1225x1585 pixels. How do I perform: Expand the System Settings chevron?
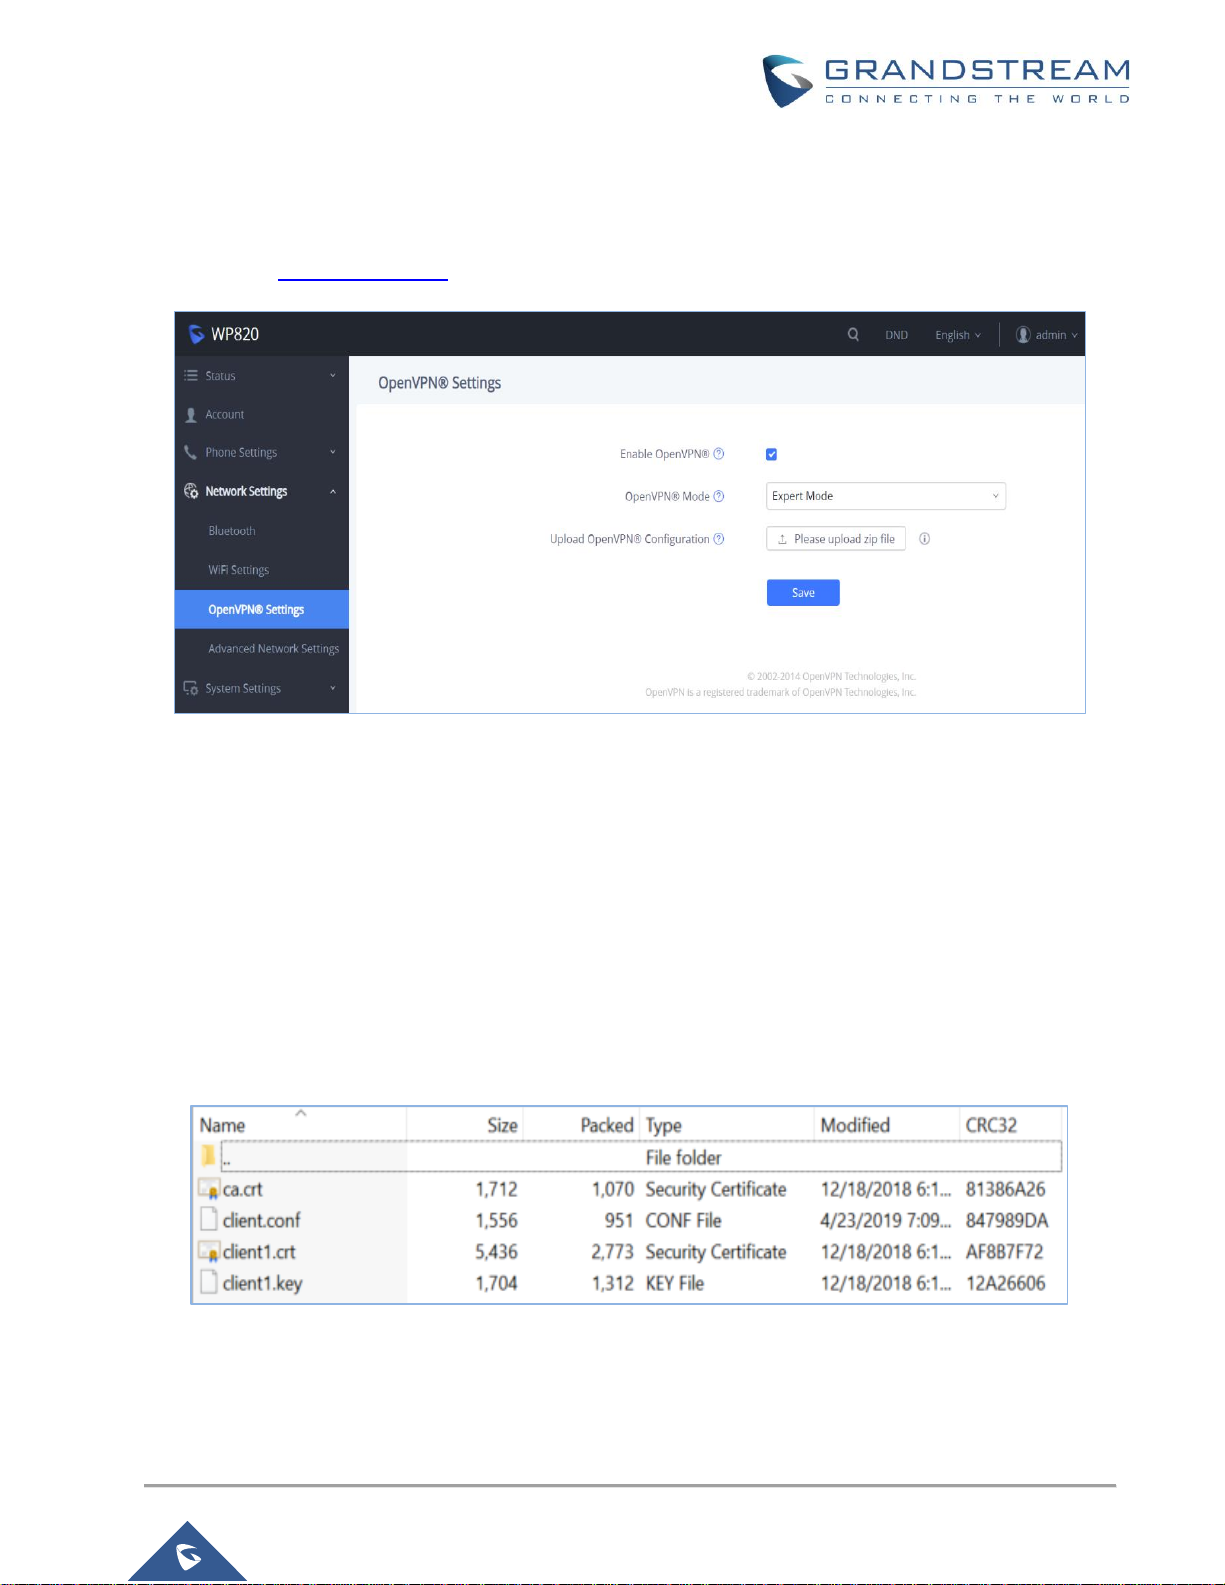click(x=333, y=688)
